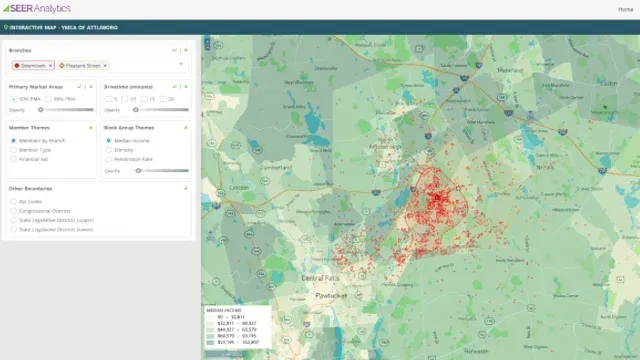
Task: Click the Branches panel heading
Action: point(20,50)
